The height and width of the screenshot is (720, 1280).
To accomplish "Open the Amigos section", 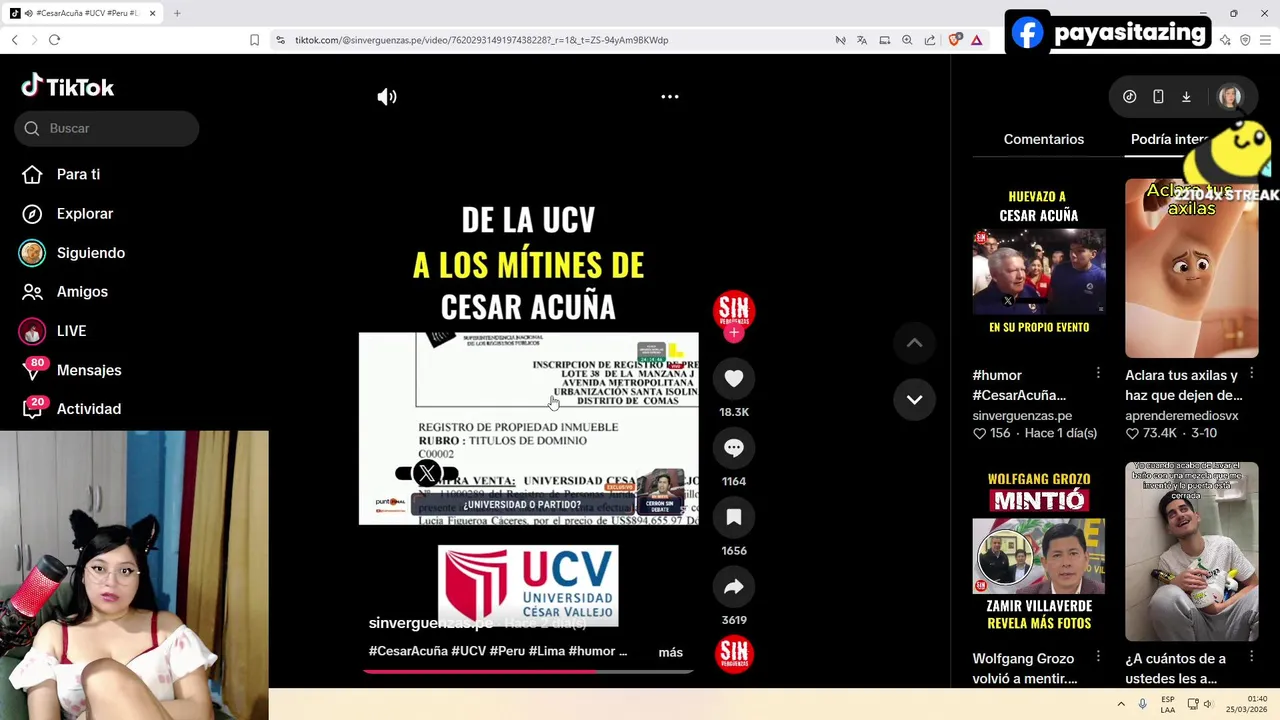I will [65, 292].
